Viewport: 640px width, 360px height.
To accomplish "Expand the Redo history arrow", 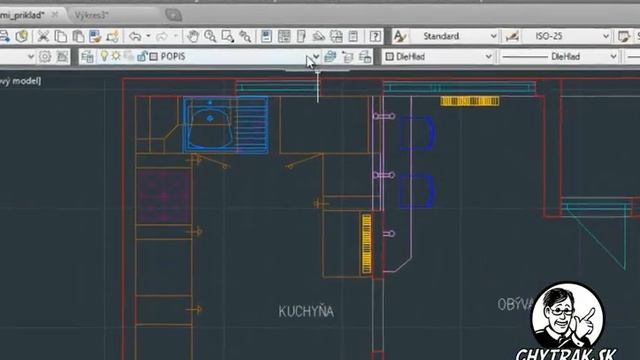I will (x=176, y=36).
